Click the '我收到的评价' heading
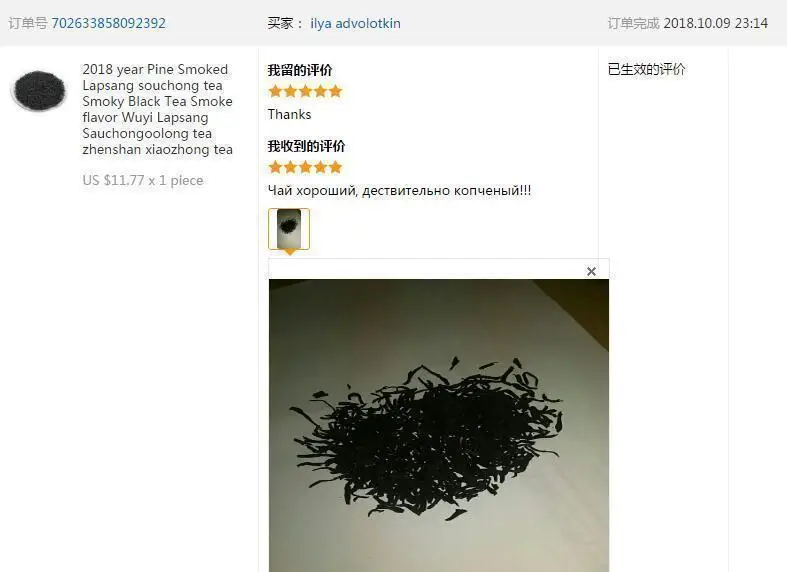The width and height of the screenshot is (787, 572). (306, 146)
